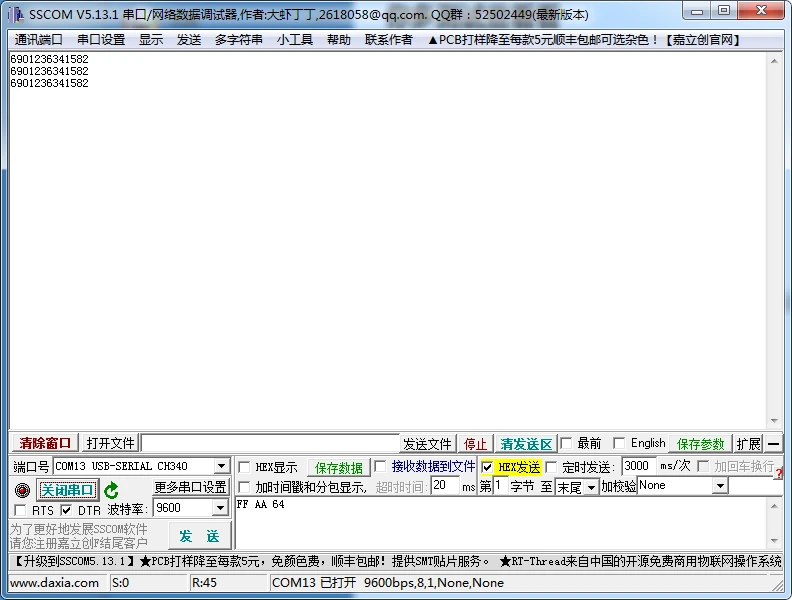Click the 关闭串口 button
The width and height of the screenshot is (792, 600).
pyautogui.click(x=67, y=490)
